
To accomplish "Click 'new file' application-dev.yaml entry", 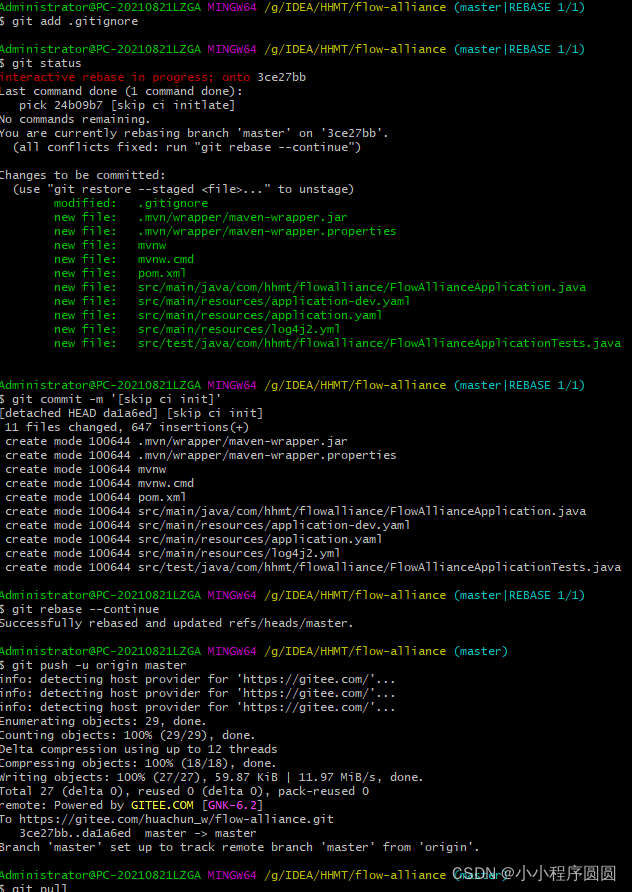I will 232,301.
